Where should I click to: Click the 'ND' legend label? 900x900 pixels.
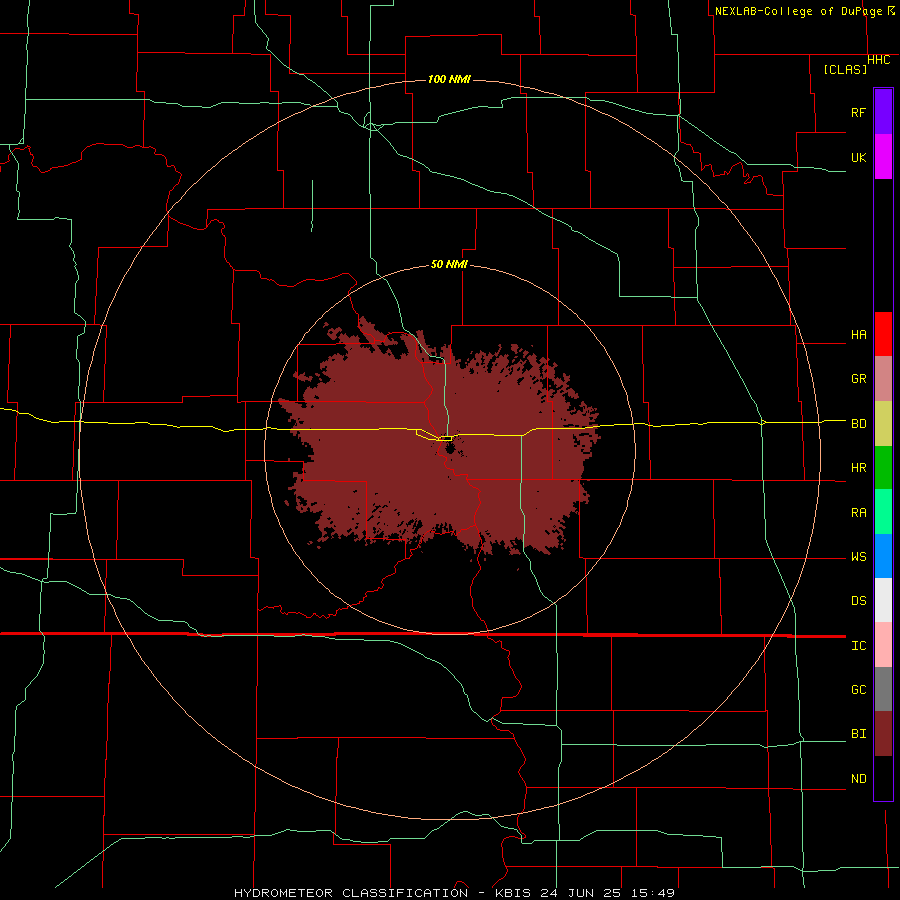click(858, 778)
